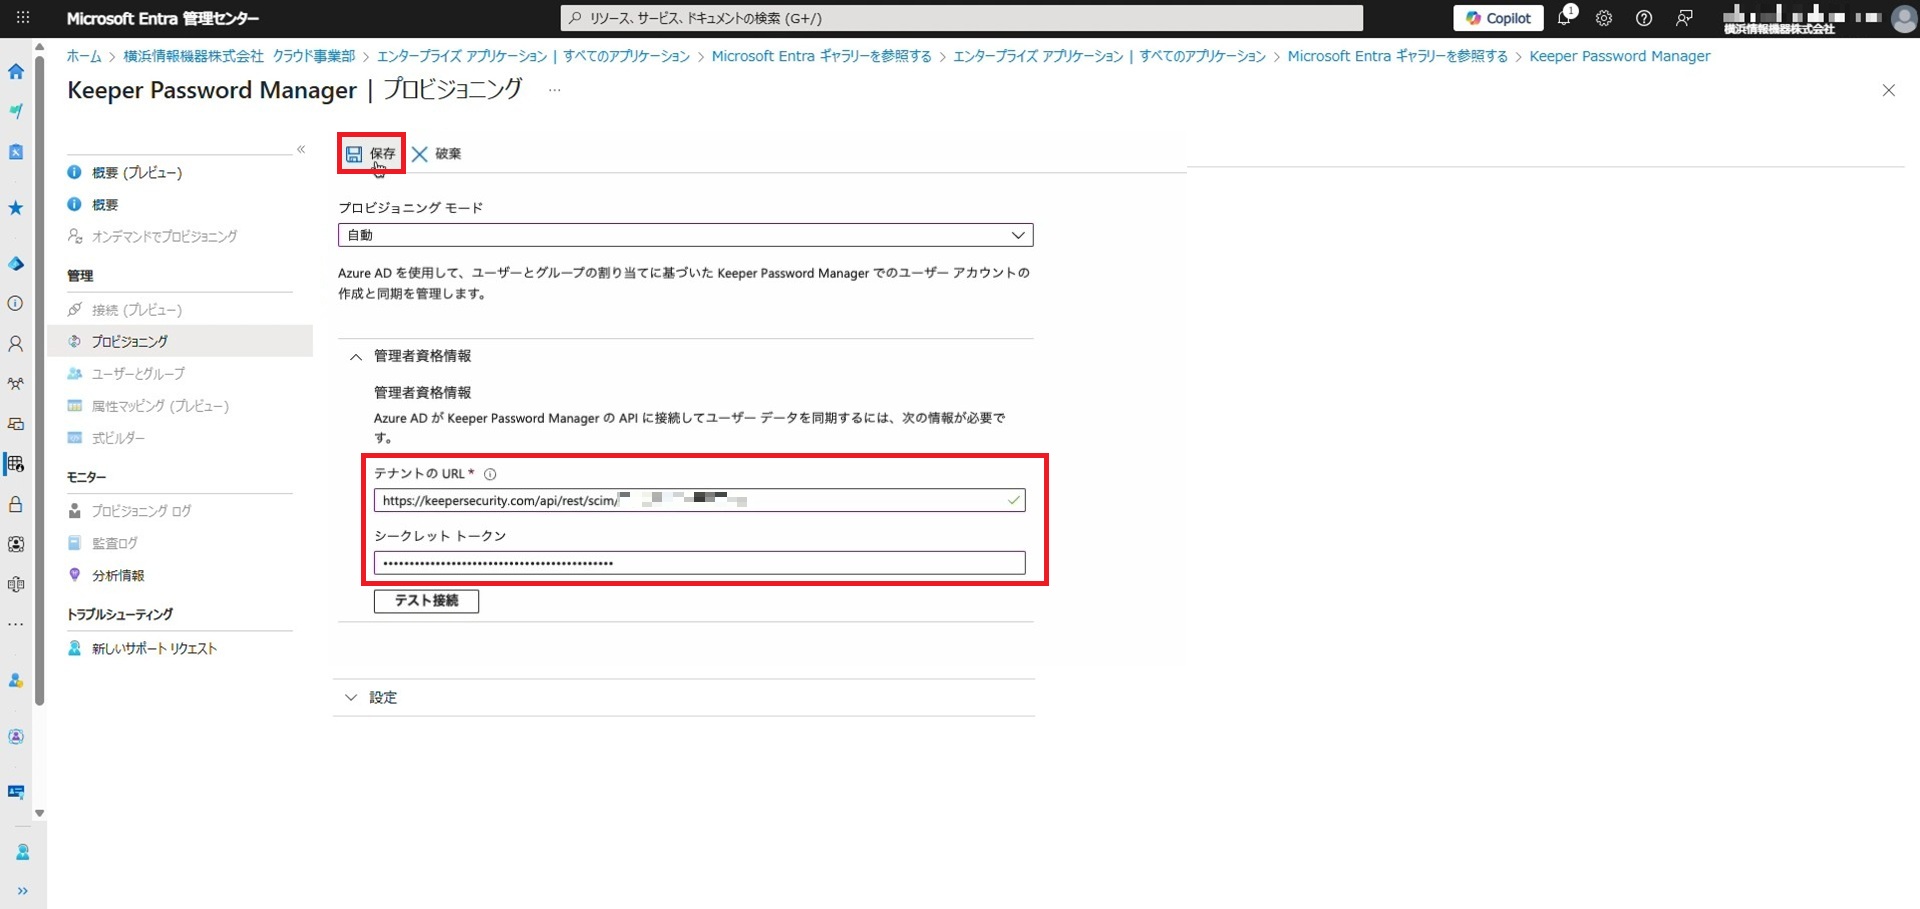Screen dimensions: 1920x909
Task: Expand the 設定 section
Action: click(x=351, y=698)
